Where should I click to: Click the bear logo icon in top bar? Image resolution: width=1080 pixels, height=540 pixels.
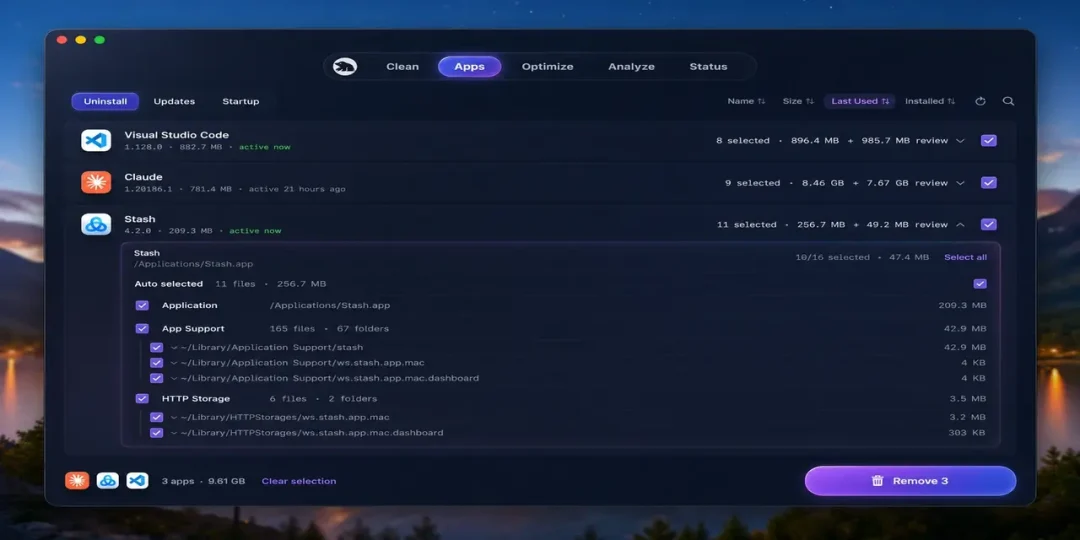point(345,67)
